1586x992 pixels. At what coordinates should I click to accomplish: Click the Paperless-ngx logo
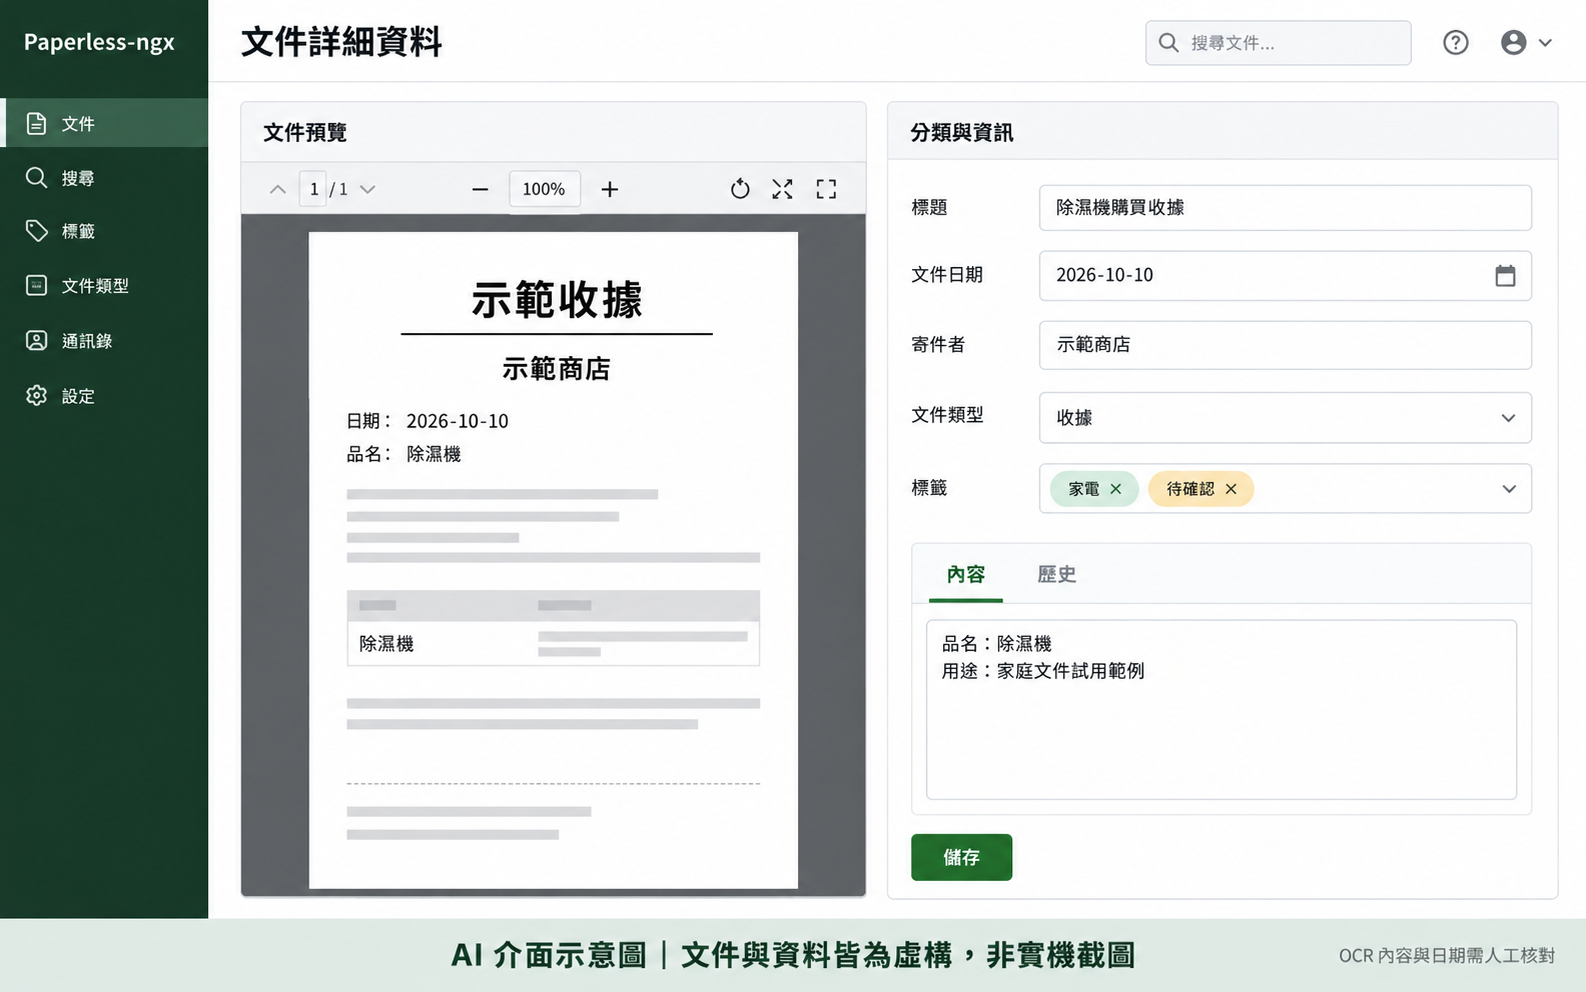pyautogui.click(x=99, y=42)
